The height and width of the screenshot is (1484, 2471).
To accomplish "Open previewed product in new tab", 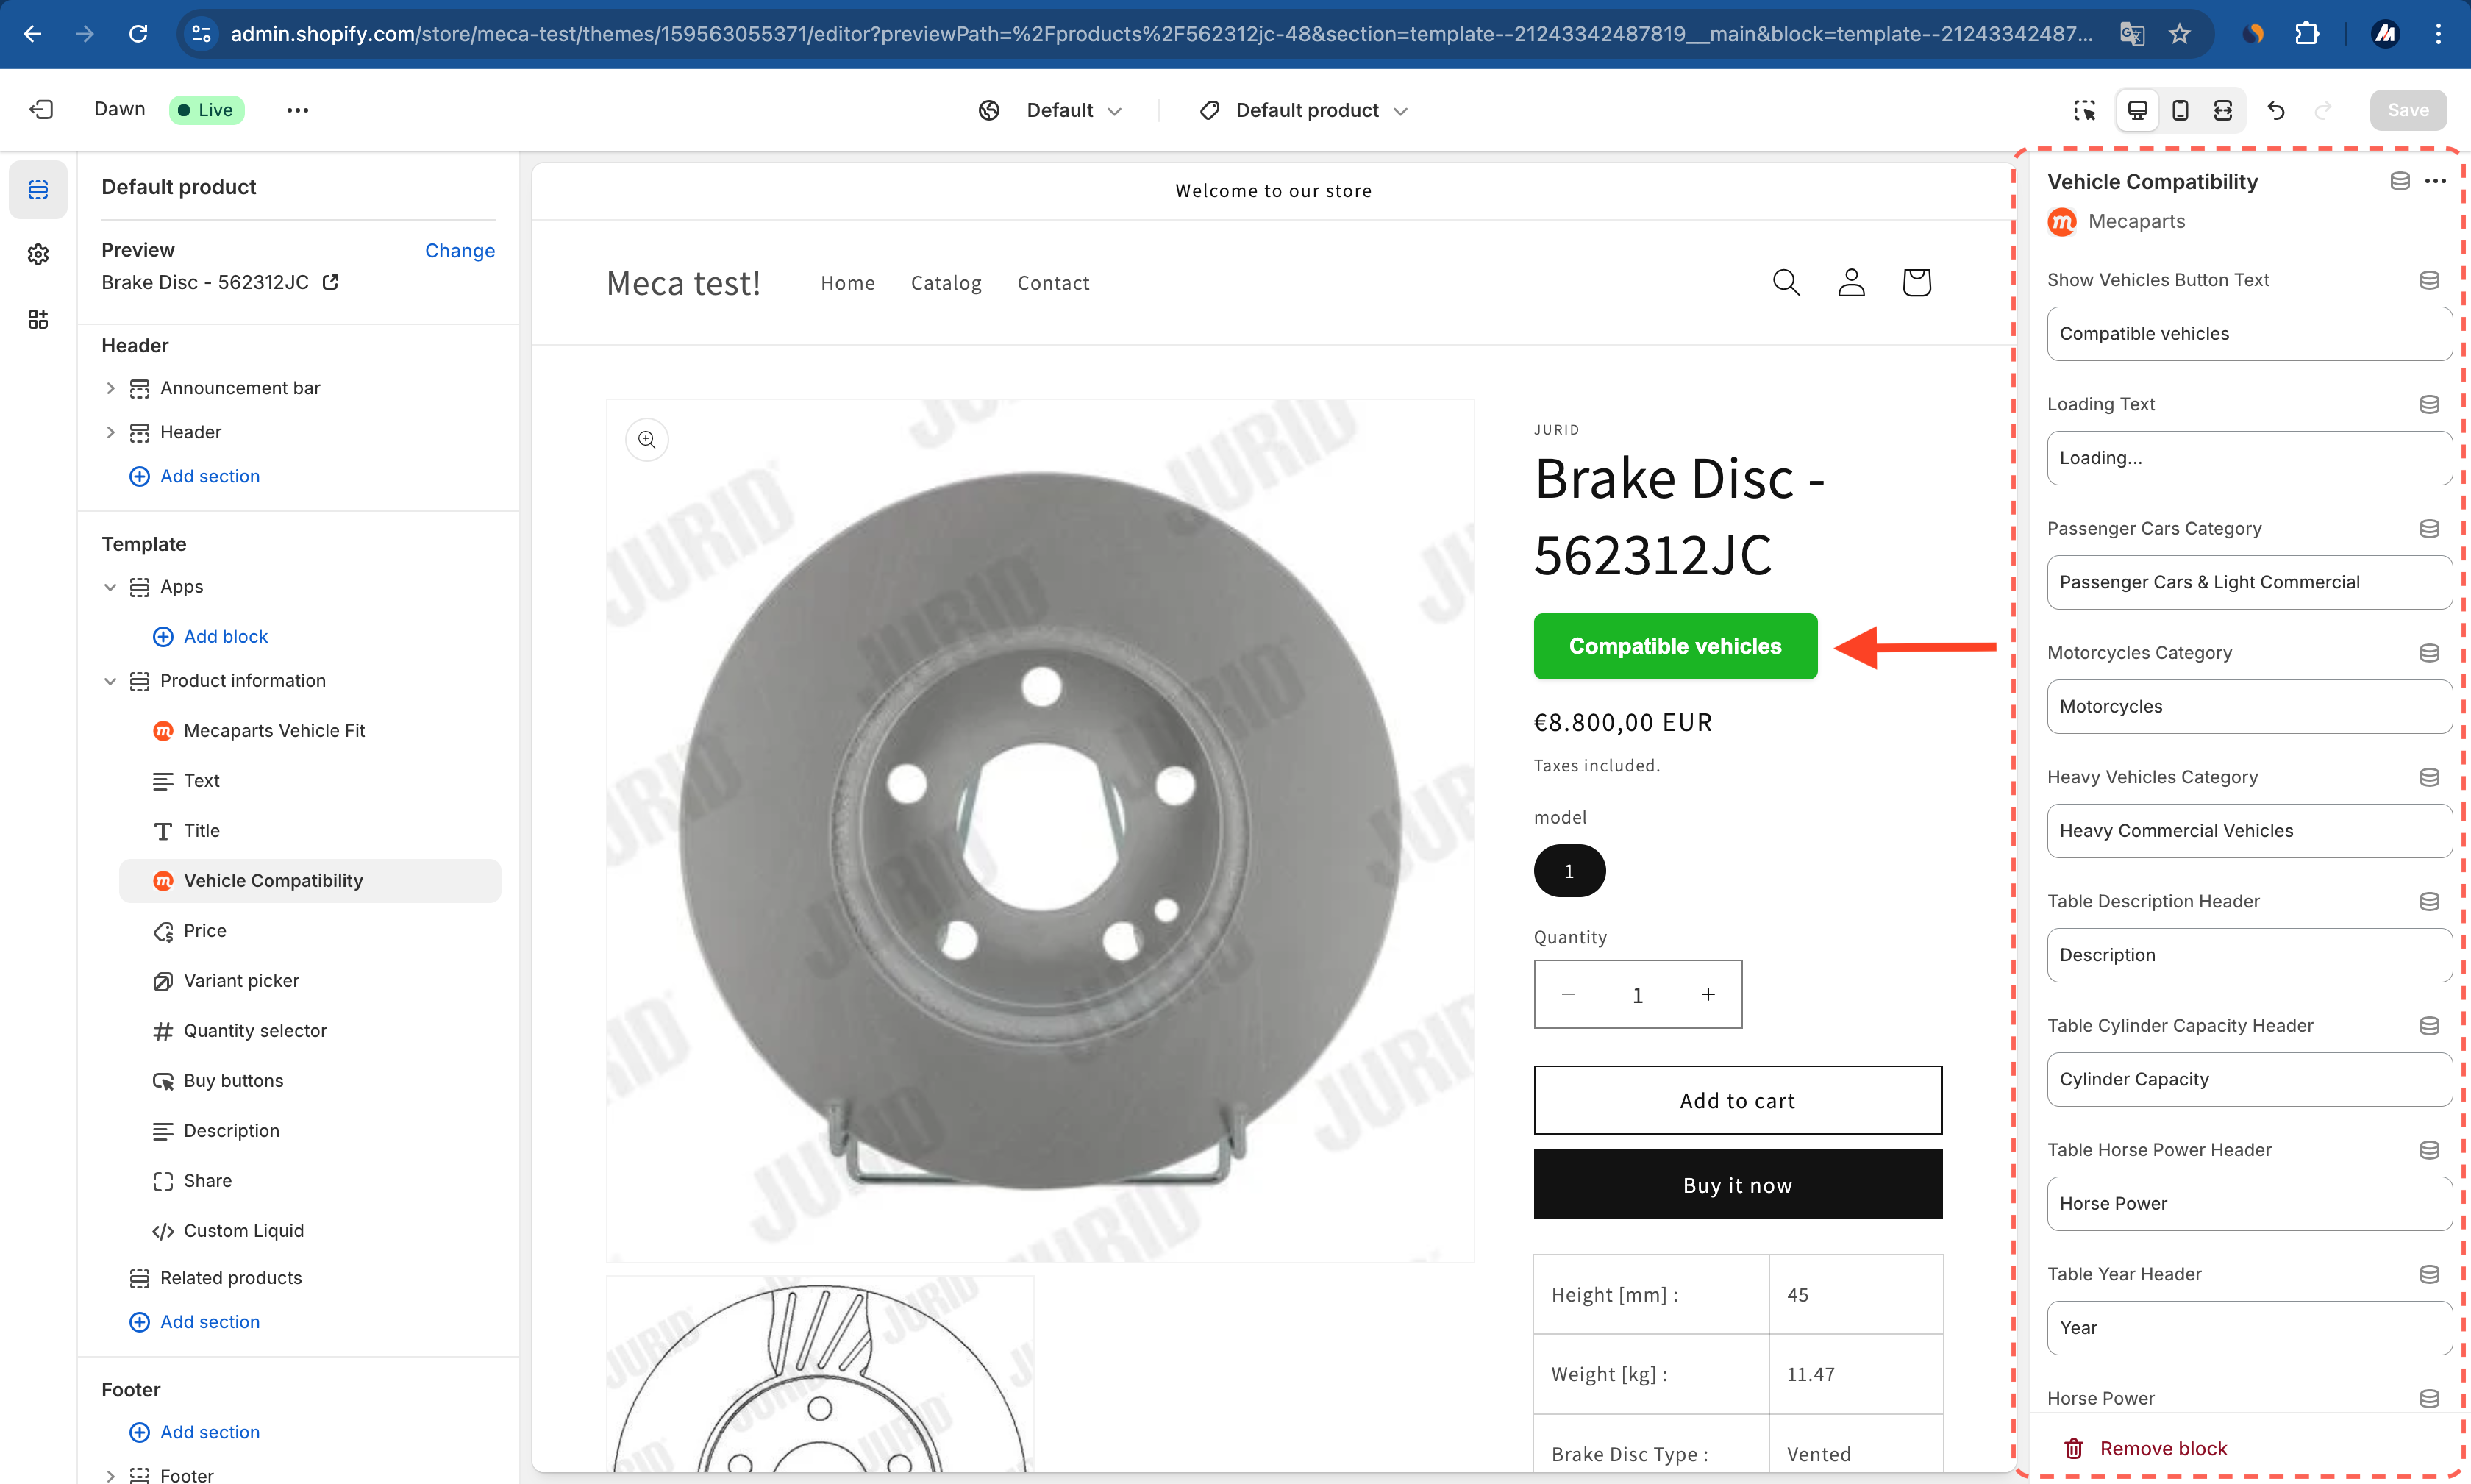I will pyautogui.click(x=331, y=282).
